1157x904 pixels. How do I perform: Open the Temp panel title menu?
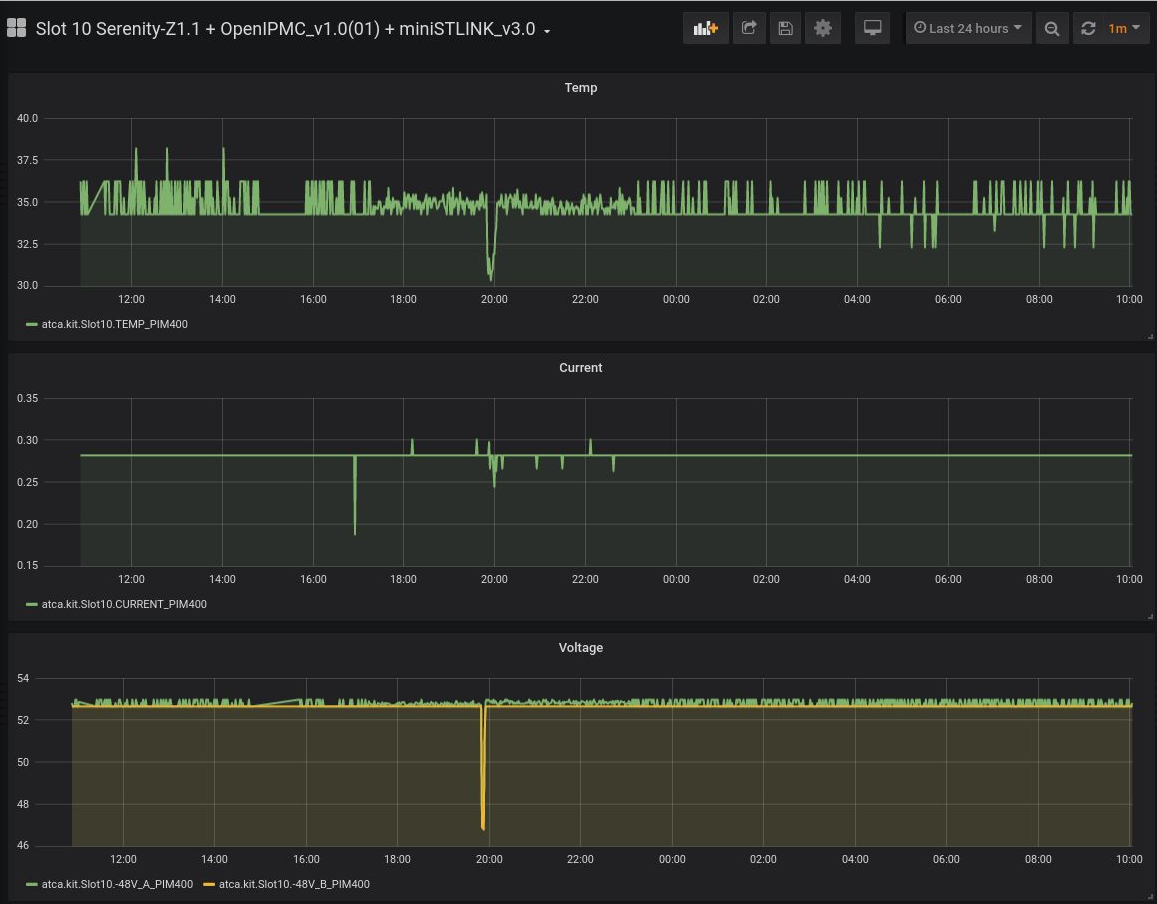[x=580, y=88]
